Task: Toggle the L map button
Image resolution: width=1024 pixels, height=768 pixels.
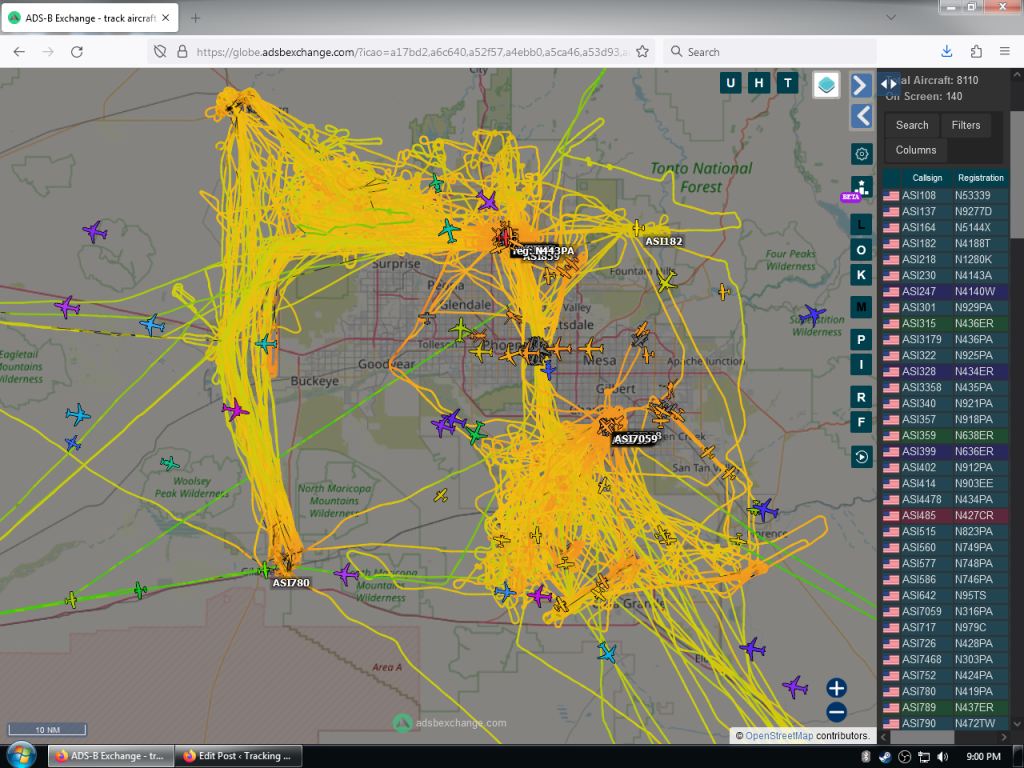Action: (861, 225)
